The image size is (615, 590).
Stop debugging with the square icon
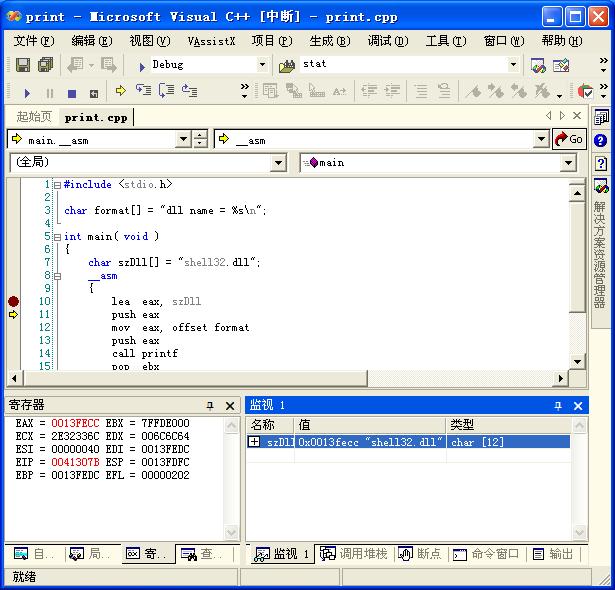[x=72, y=93]
